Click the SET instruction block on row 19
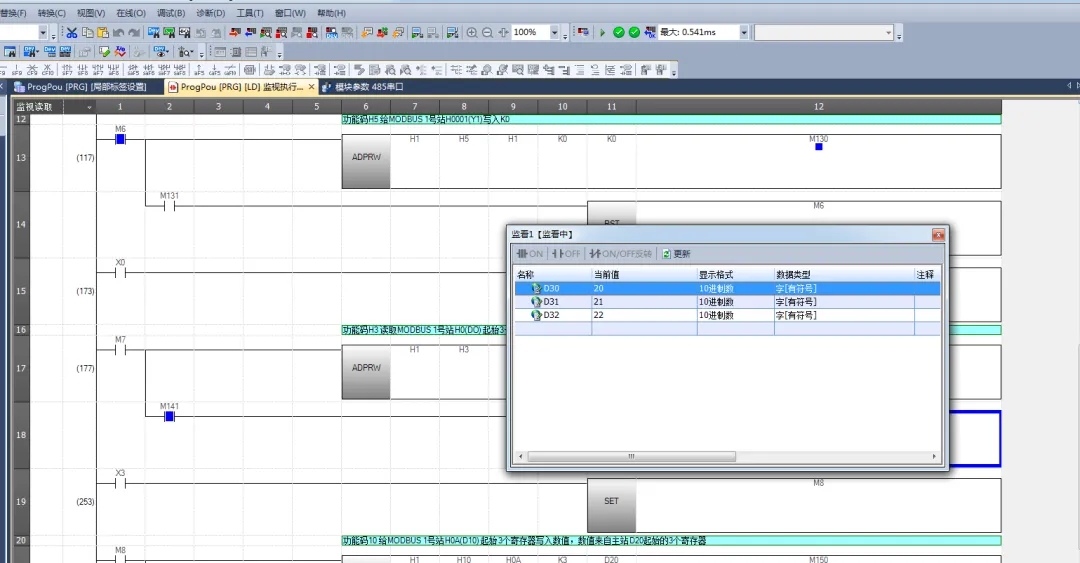The image size is (1080, 563). point(611,501)
